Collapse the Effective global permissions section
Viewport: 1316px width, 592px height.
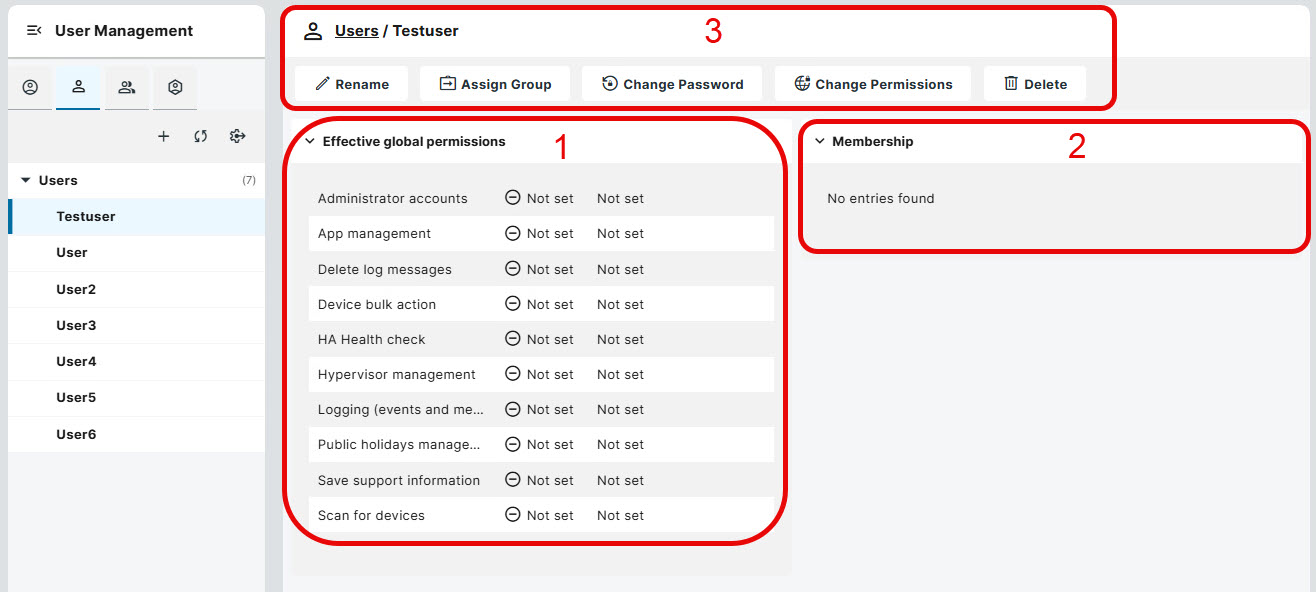(309, 141)
